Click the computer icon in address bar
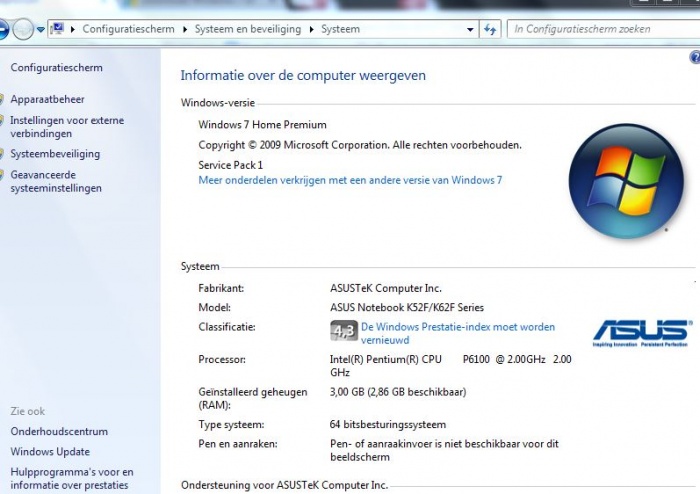700x494 pixels. coord(57,29)
